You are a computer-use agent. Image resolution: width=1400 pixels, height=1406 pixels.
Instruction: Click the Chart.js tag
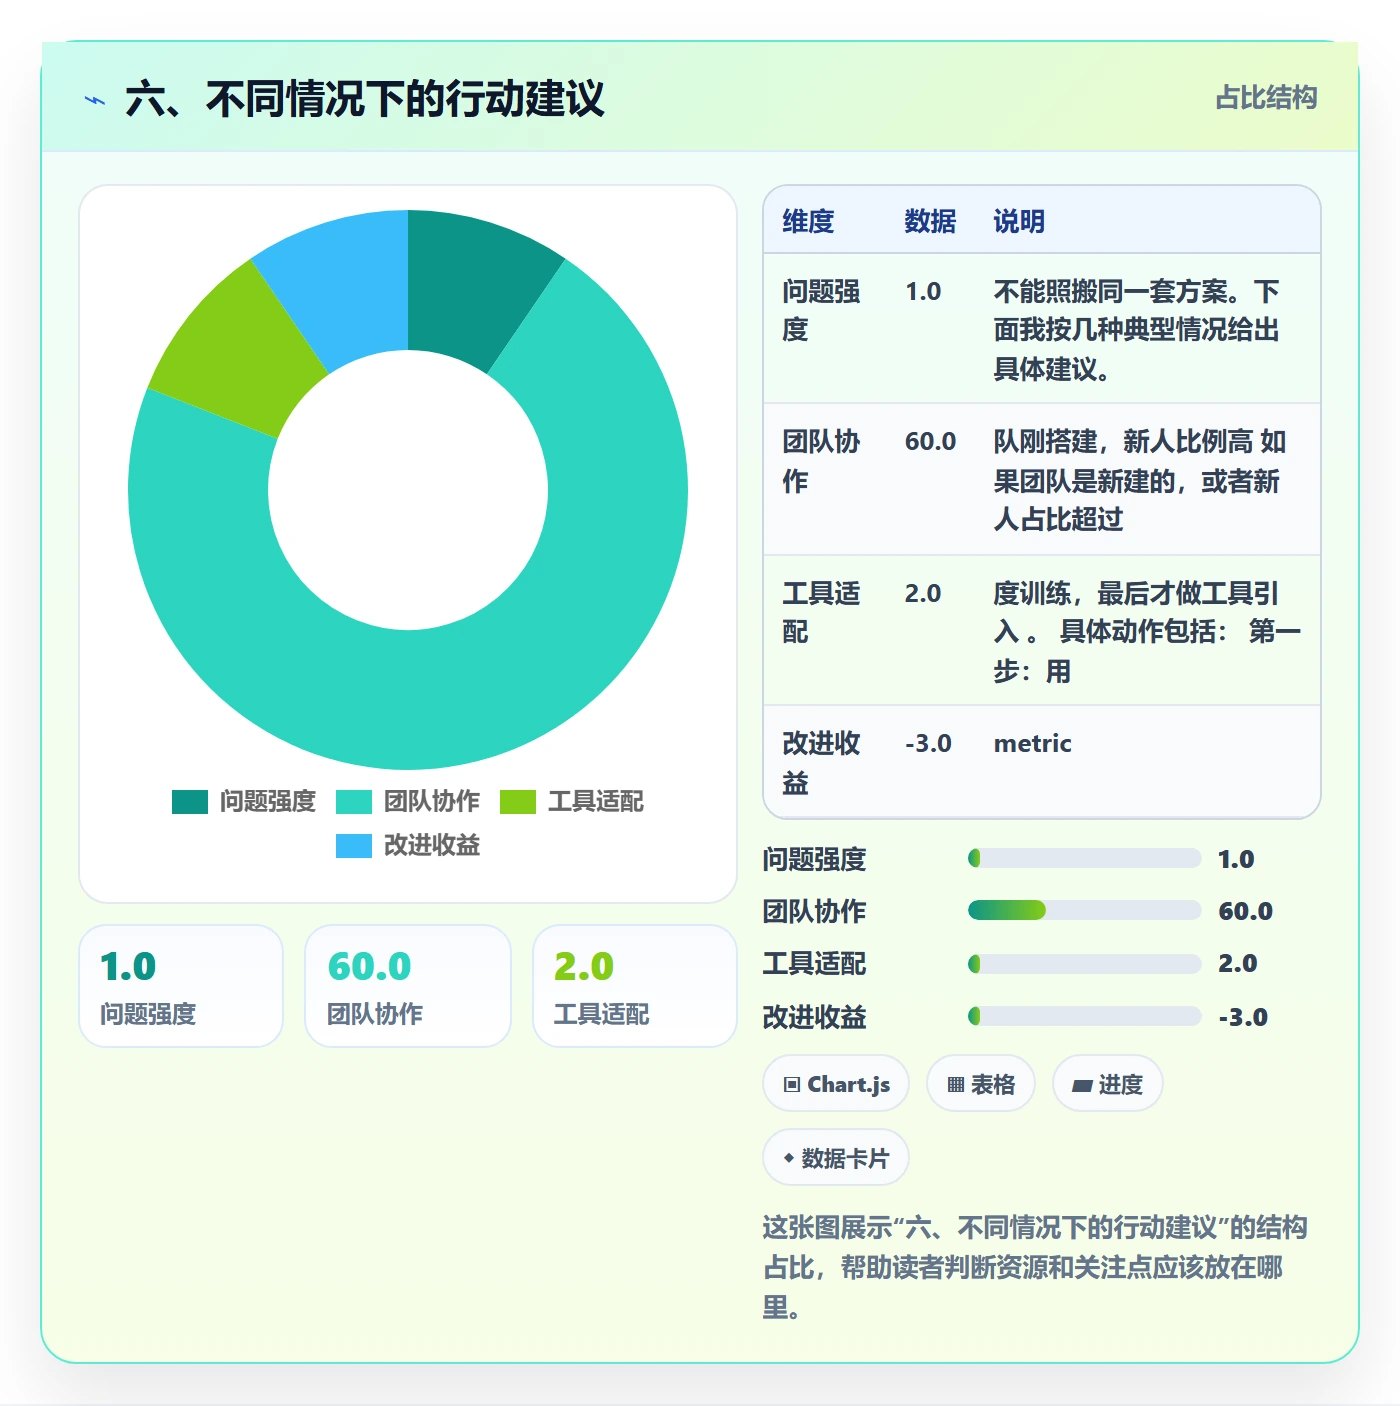(x=836, y=1084)
